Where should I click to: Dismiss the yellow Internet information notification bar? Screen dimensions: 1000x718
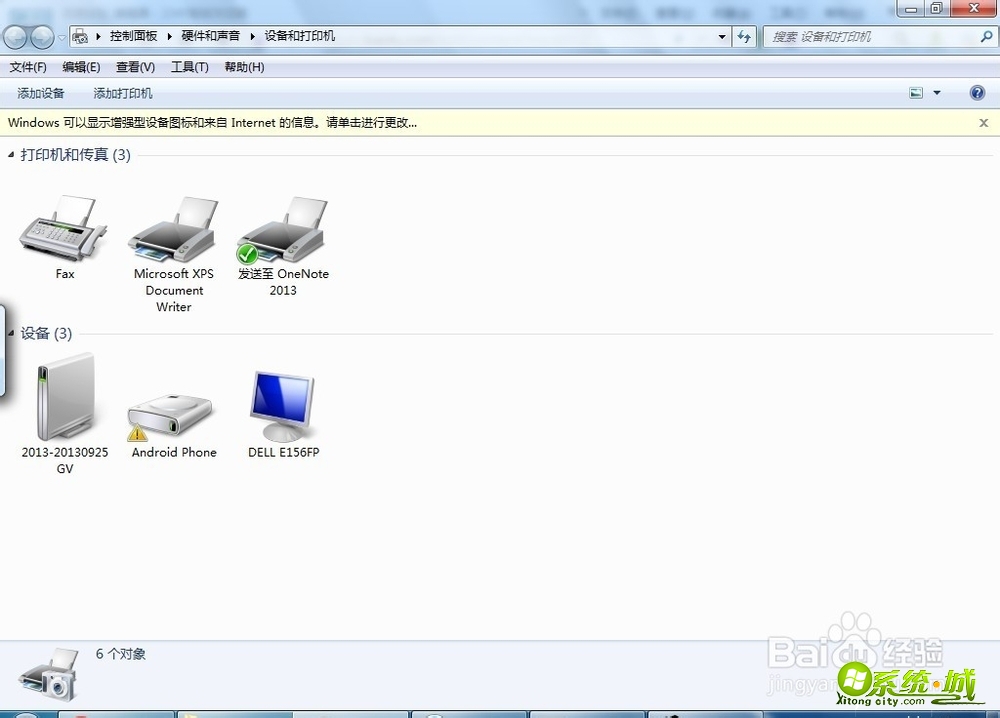[x=983, y=122]
